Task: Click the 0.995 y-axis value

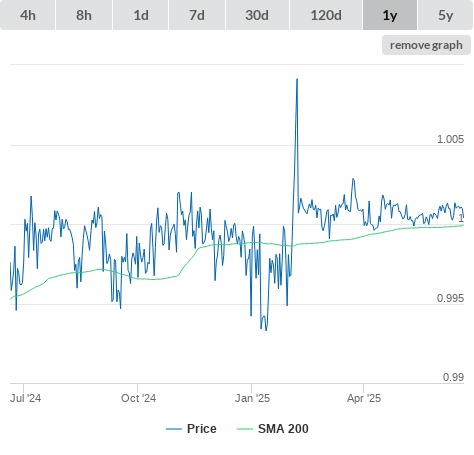Action: pos(450,298)
